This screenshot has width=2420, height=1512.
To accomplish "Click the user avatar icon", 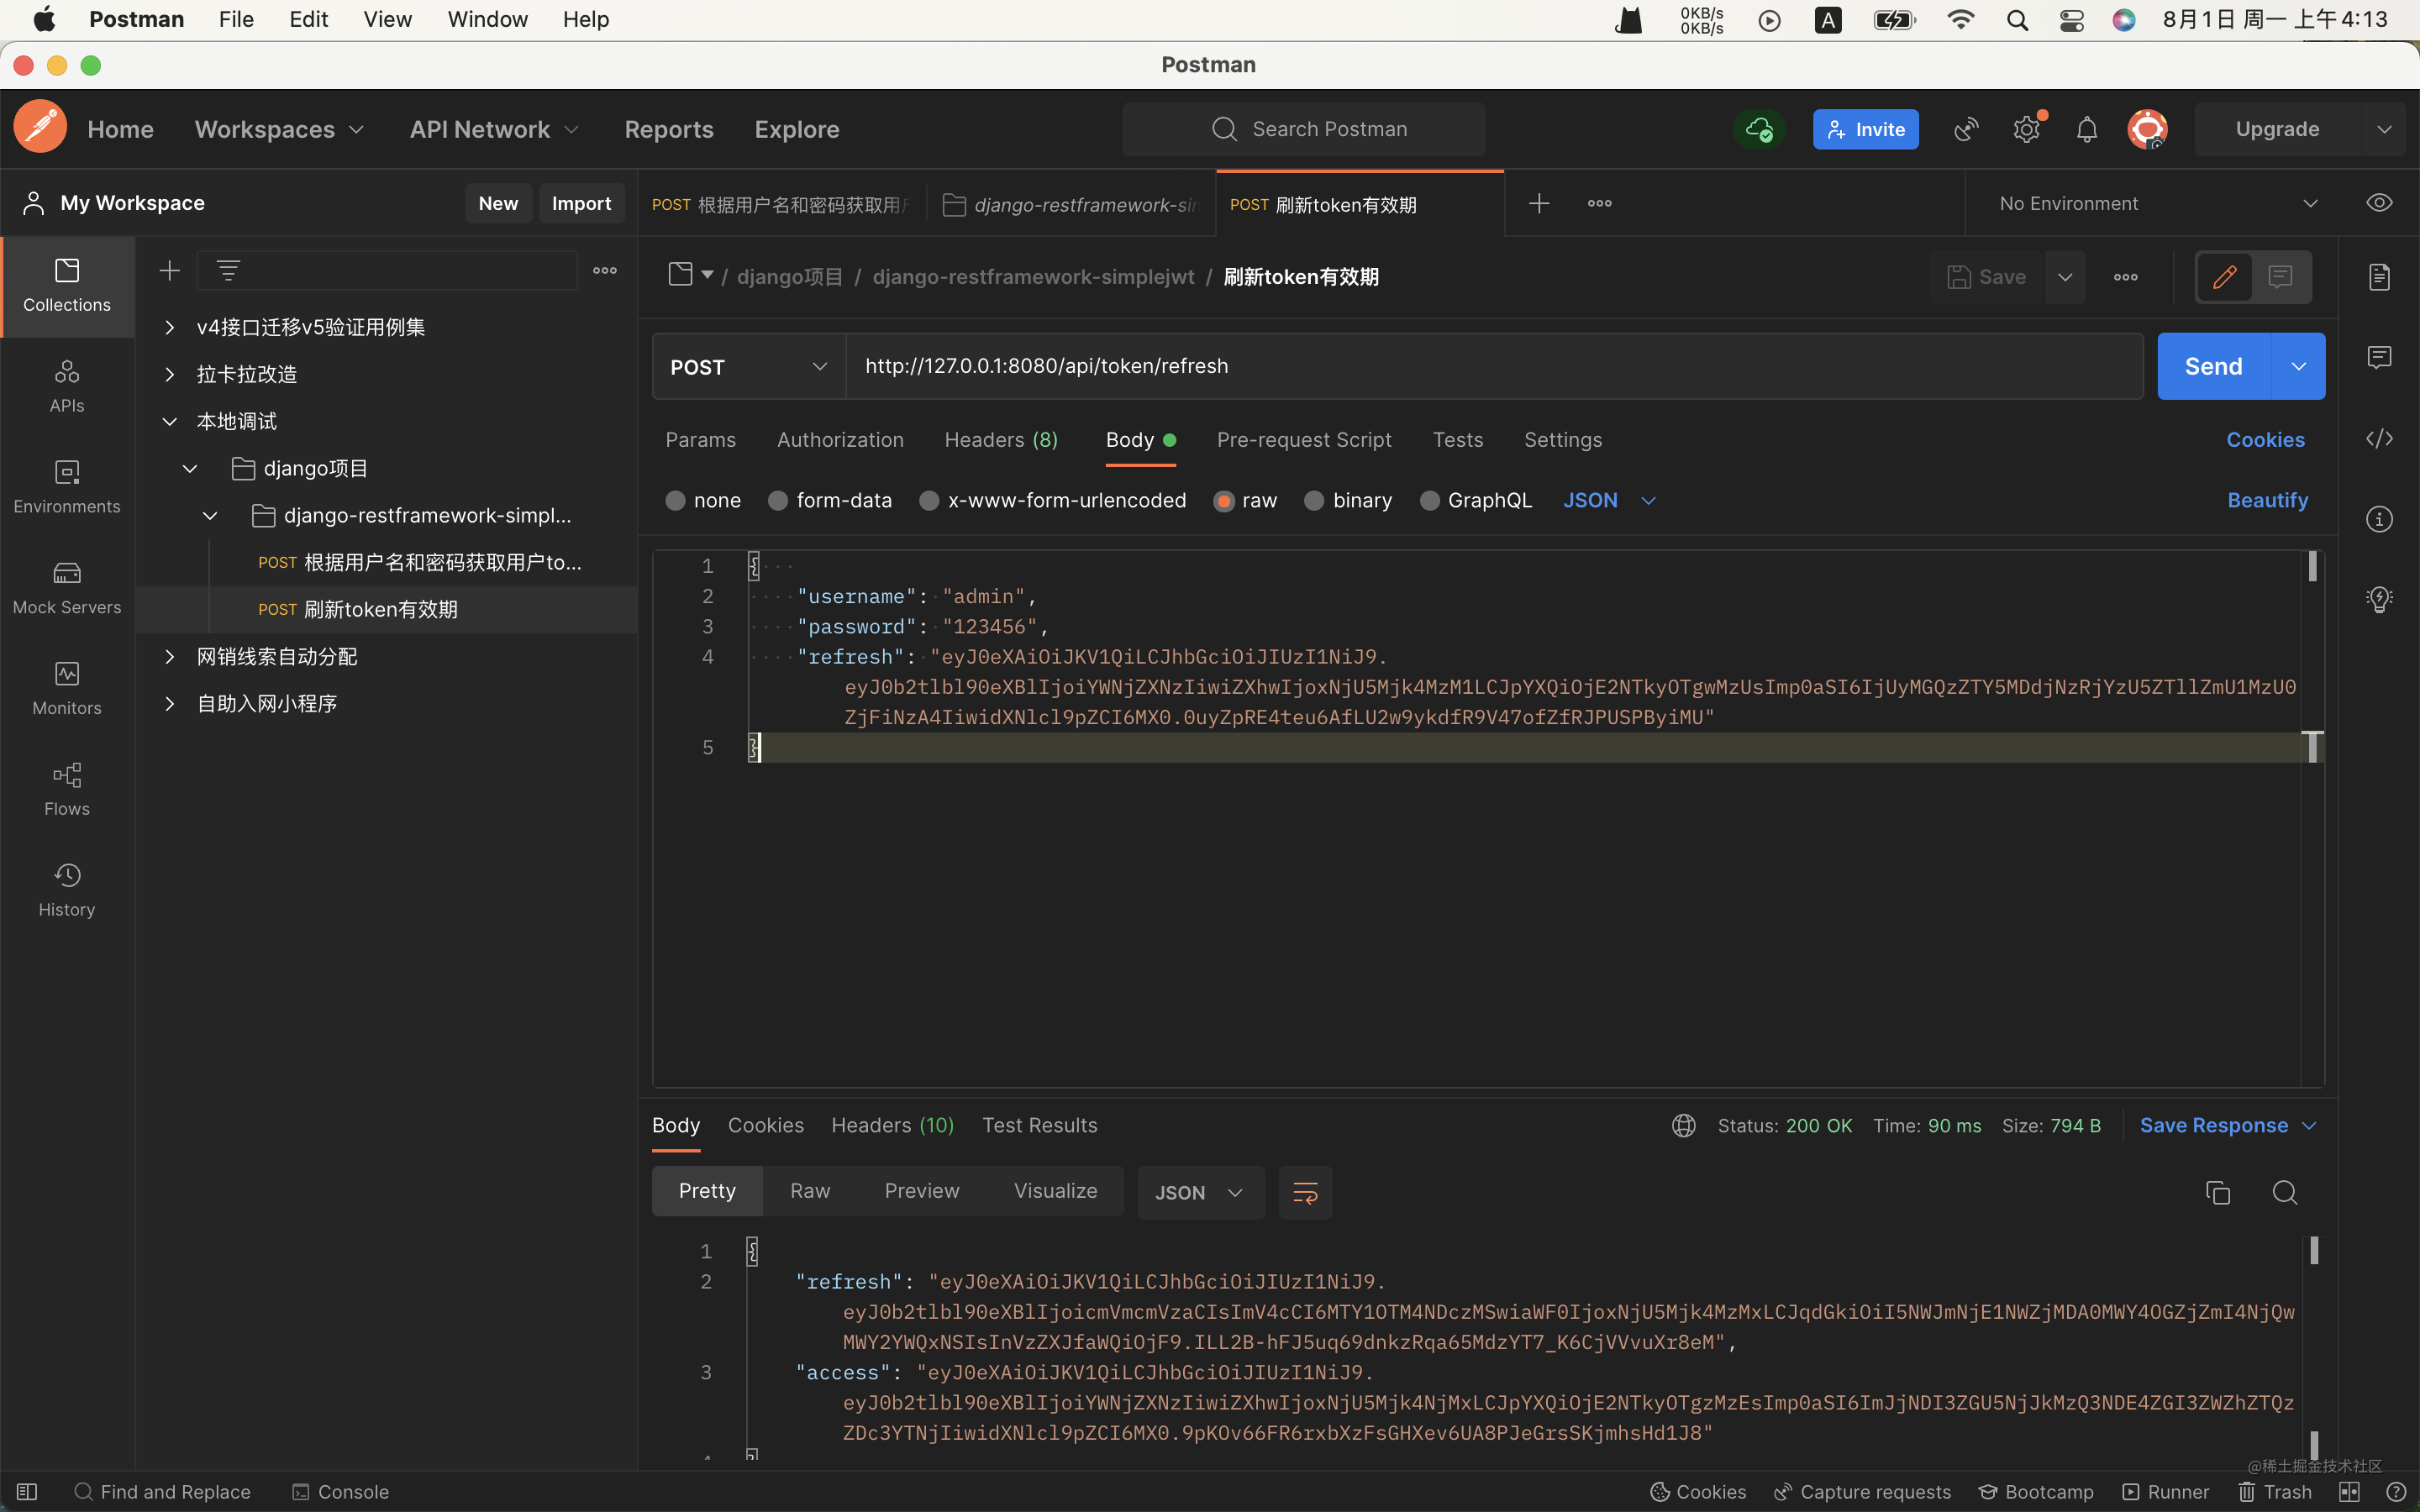I will pos(2147,129).
